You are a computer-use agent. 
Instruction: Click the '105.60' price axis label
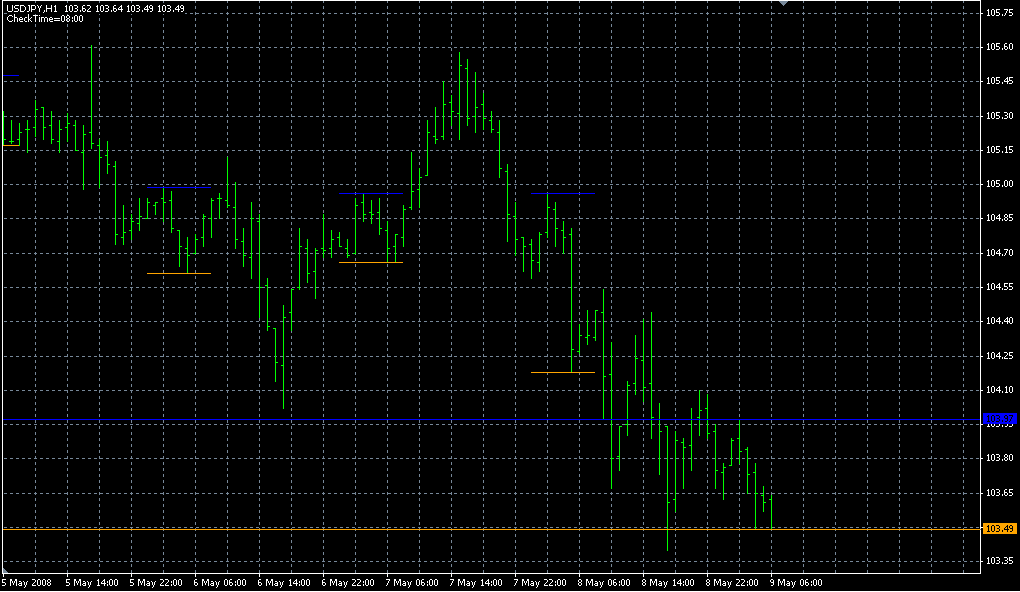pyautogui.click(x=1000, y=47)
